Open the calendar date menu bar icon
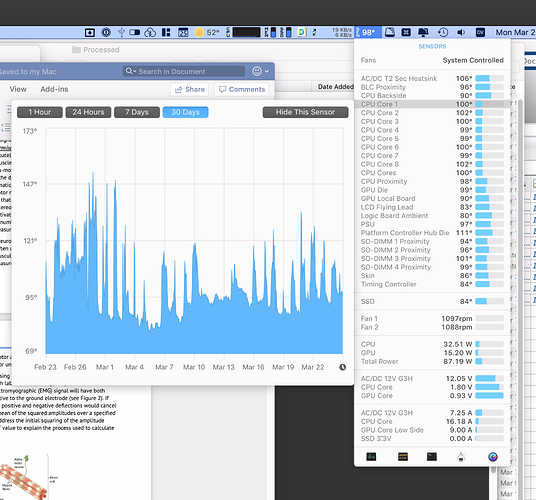The height and width of the screenshot is (500, 536). (x=183, y=32)
